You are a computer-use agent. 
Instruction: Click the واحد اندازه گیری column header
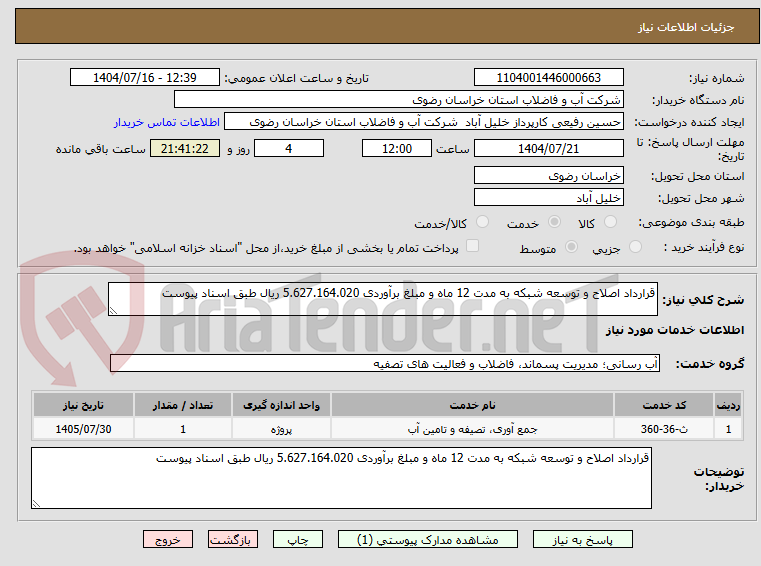(281, 405)
